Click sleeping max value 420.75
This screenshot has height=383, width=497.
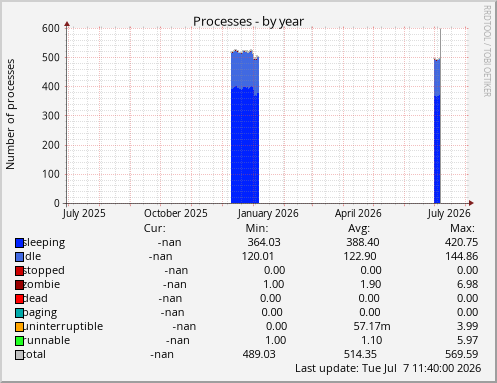tap(461, 242)
